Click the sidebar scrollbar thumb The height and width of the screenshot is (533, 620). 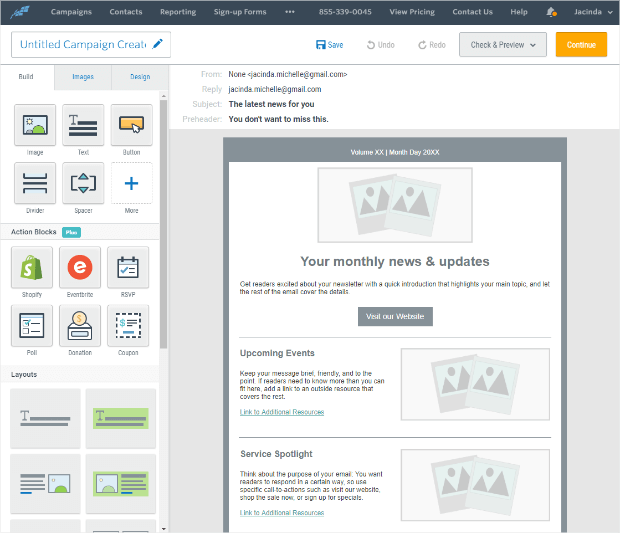163,224
